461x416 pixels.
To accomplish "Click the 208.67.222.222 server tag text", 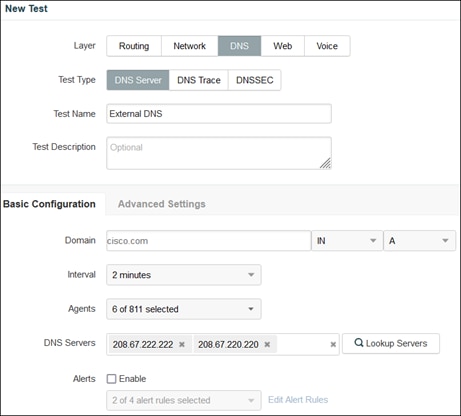I will coord(143,344).
